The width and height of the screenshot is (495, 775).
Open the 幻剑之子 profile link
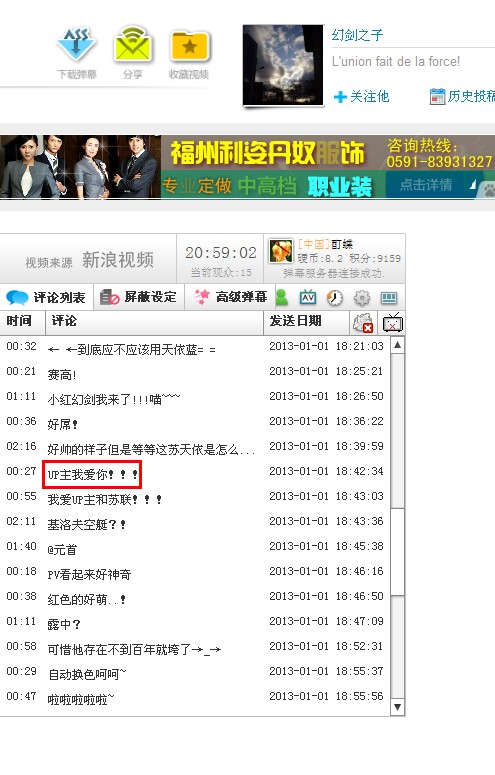357,35
